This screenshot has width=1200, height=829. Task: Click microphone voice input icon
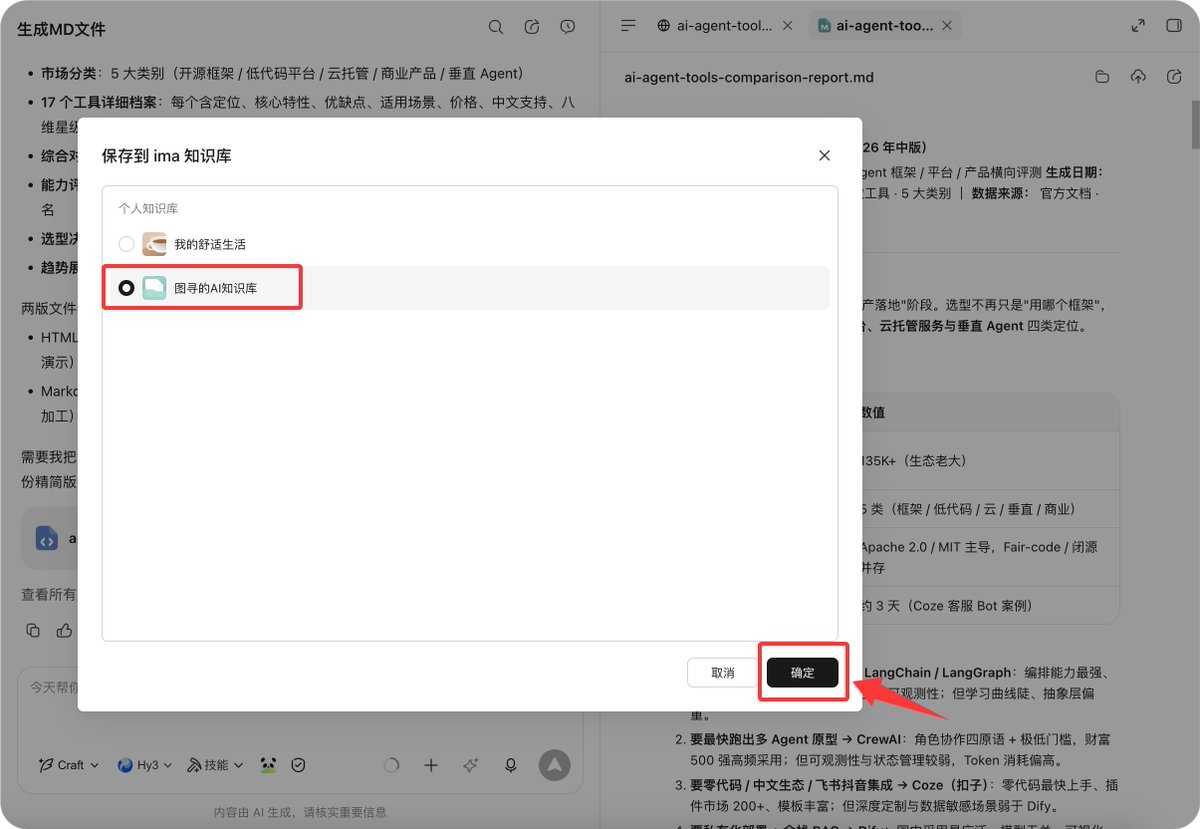(x=511, y=765)
